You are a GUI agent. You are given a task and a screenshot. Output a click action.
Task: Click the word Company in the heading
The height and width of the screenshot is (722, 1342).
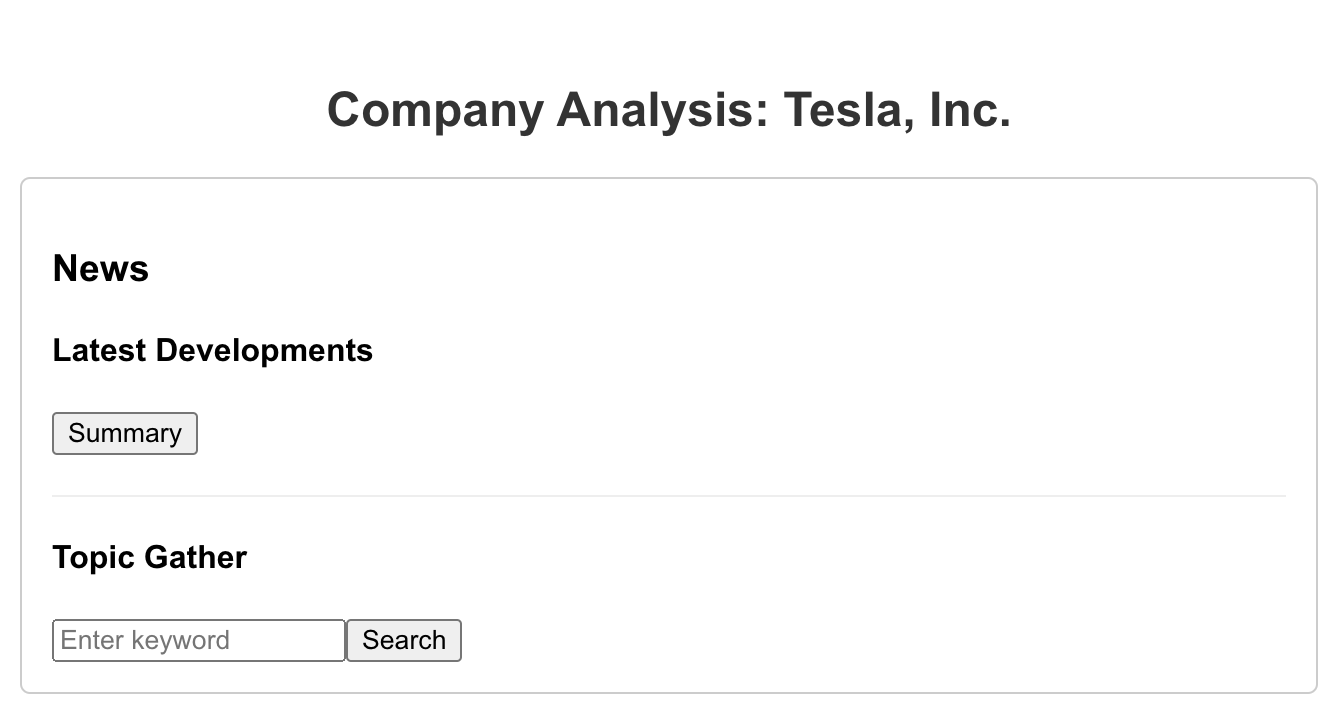point(435,109)
